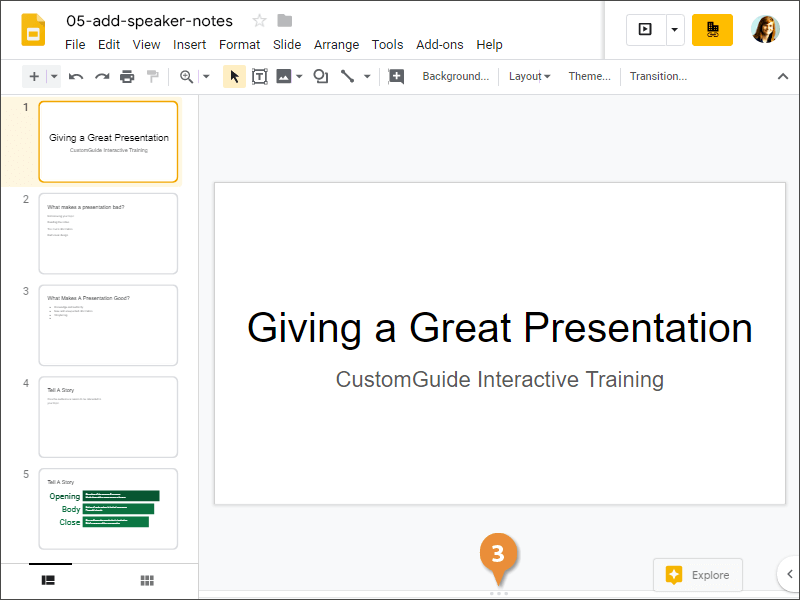Select slide 5 thumbnail with Opening Body Close chart
The width and height of the screenshot is (800, 600).
108,509
